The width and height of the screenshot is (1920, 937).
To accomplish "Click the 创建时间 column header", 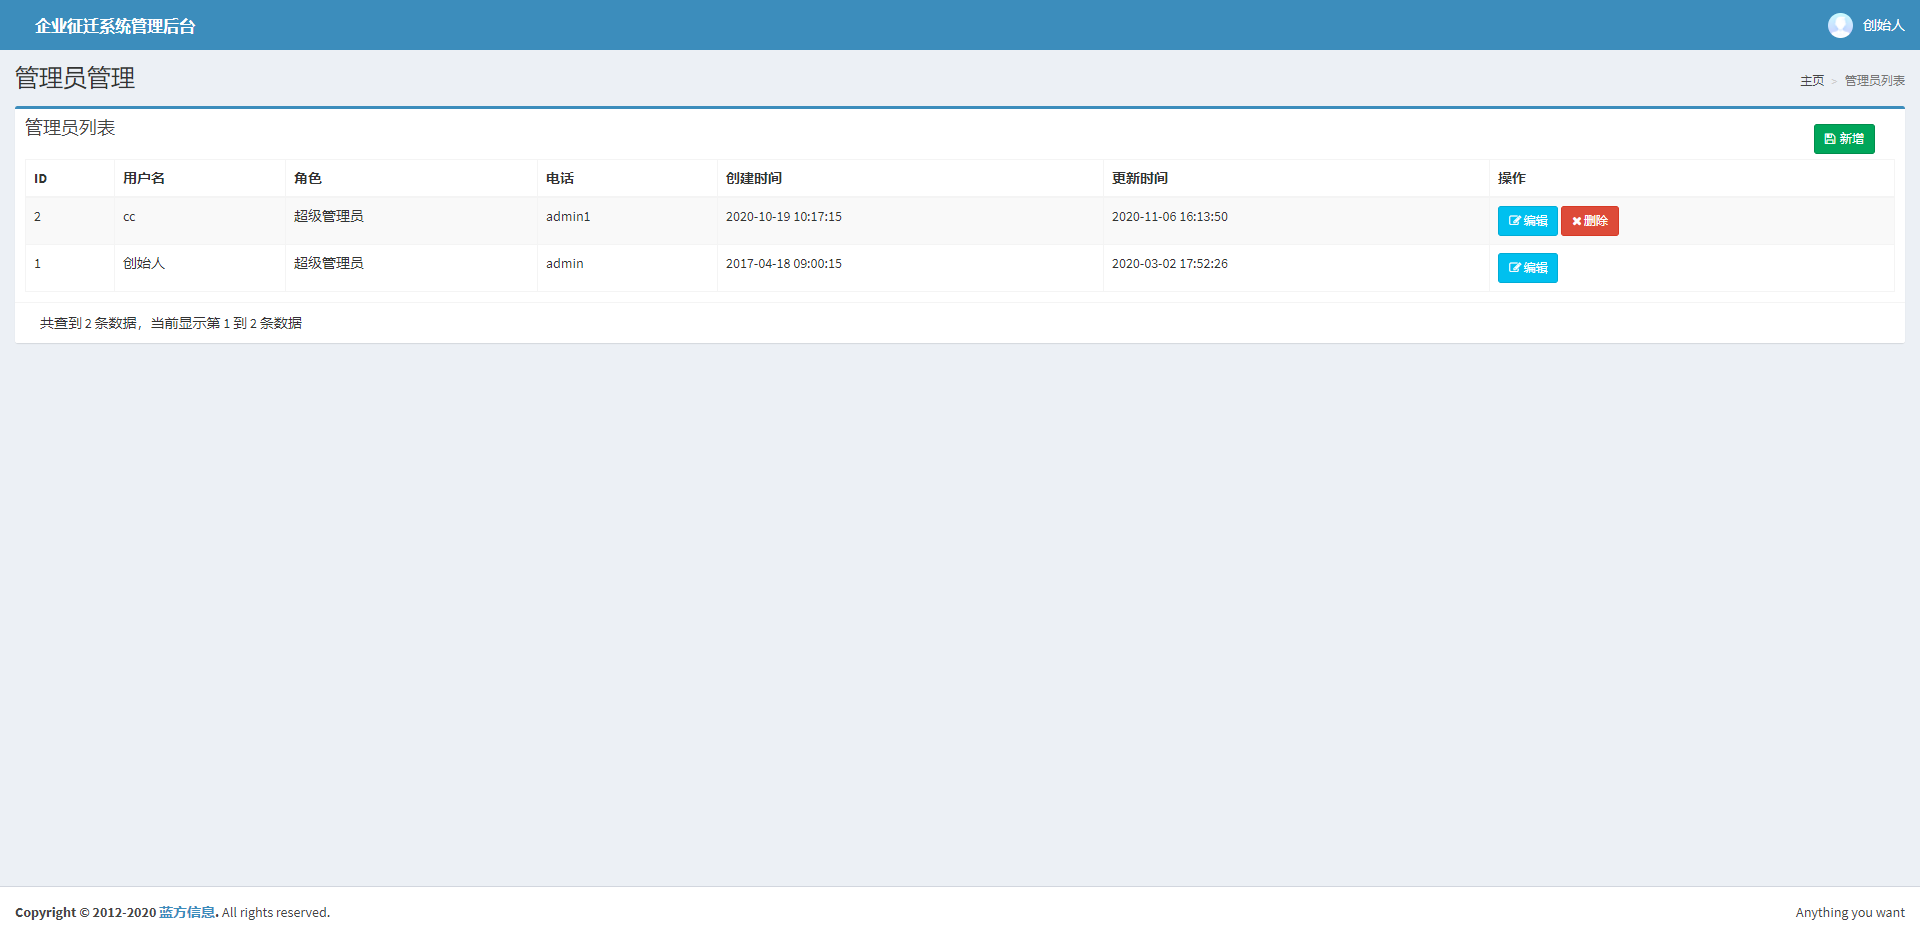I will click(754, 179).
